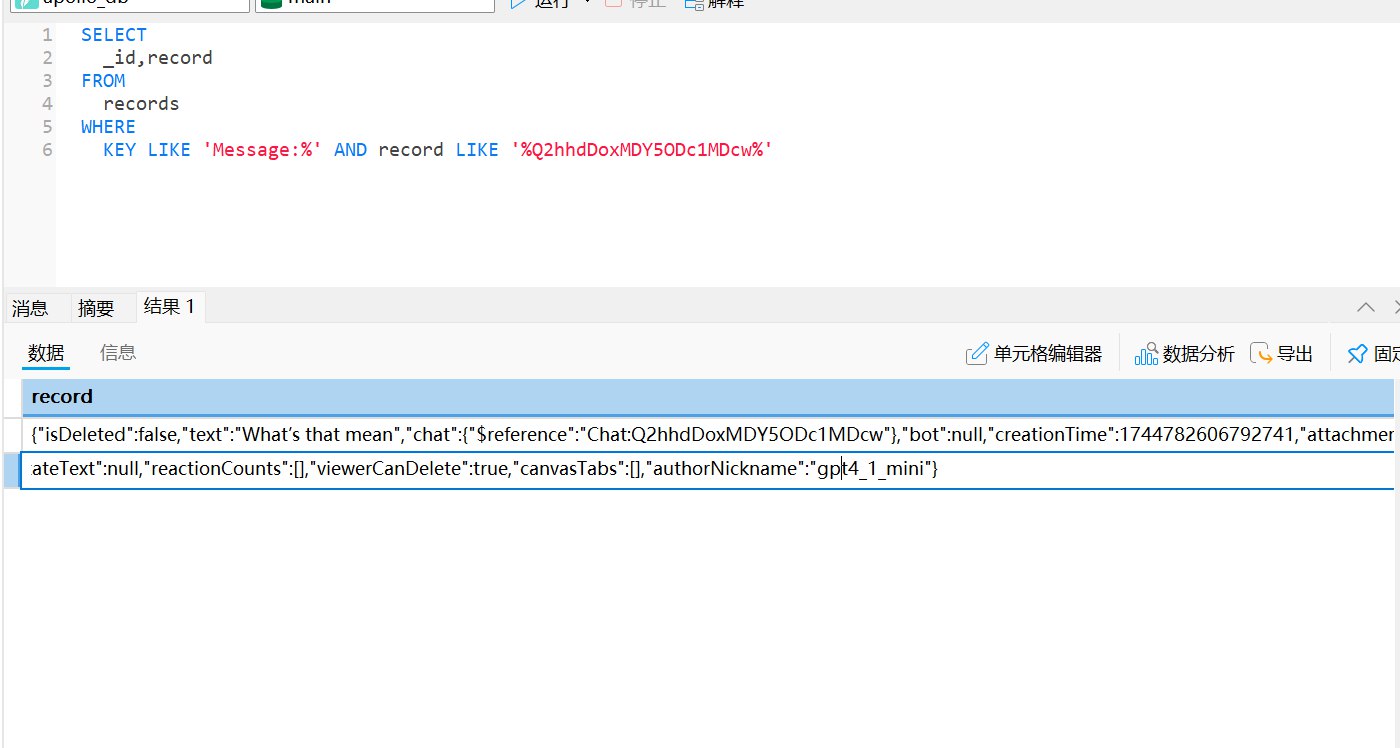Viewport: 1400px width, 748px height.
Task: Click the 导出 export icon
Action: tap(1263, 354)
